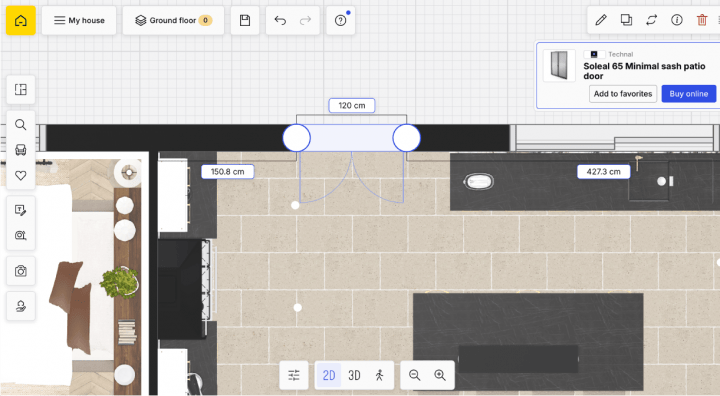Show product info with the i icon

coord(676,20)
